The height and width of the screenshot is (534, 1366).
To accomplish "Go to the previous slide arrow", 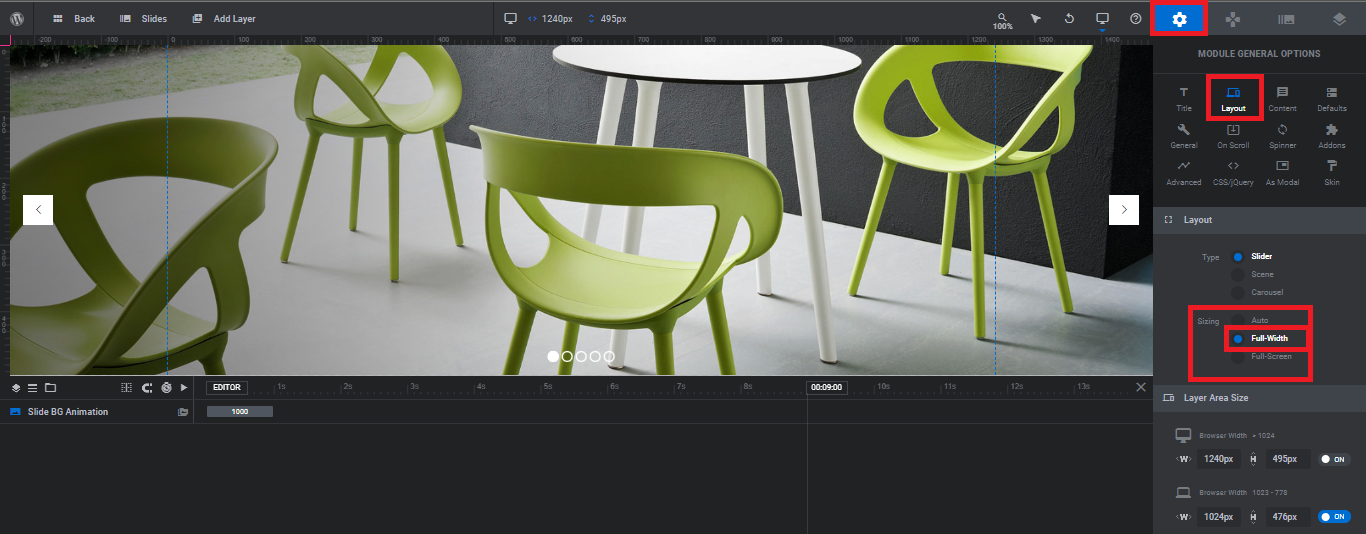I will [x=38, y=210].
